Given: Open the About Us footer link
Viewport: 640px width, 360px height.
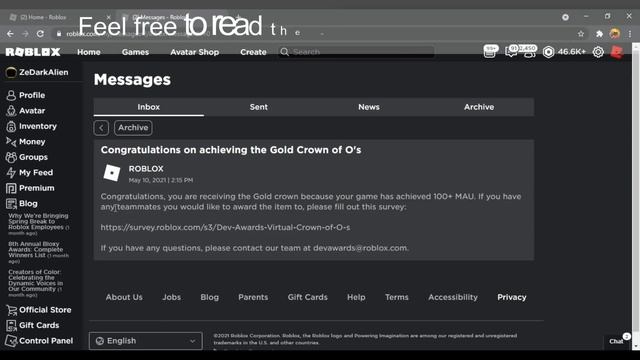Looking at the screenshot, I should pos(124,297).
